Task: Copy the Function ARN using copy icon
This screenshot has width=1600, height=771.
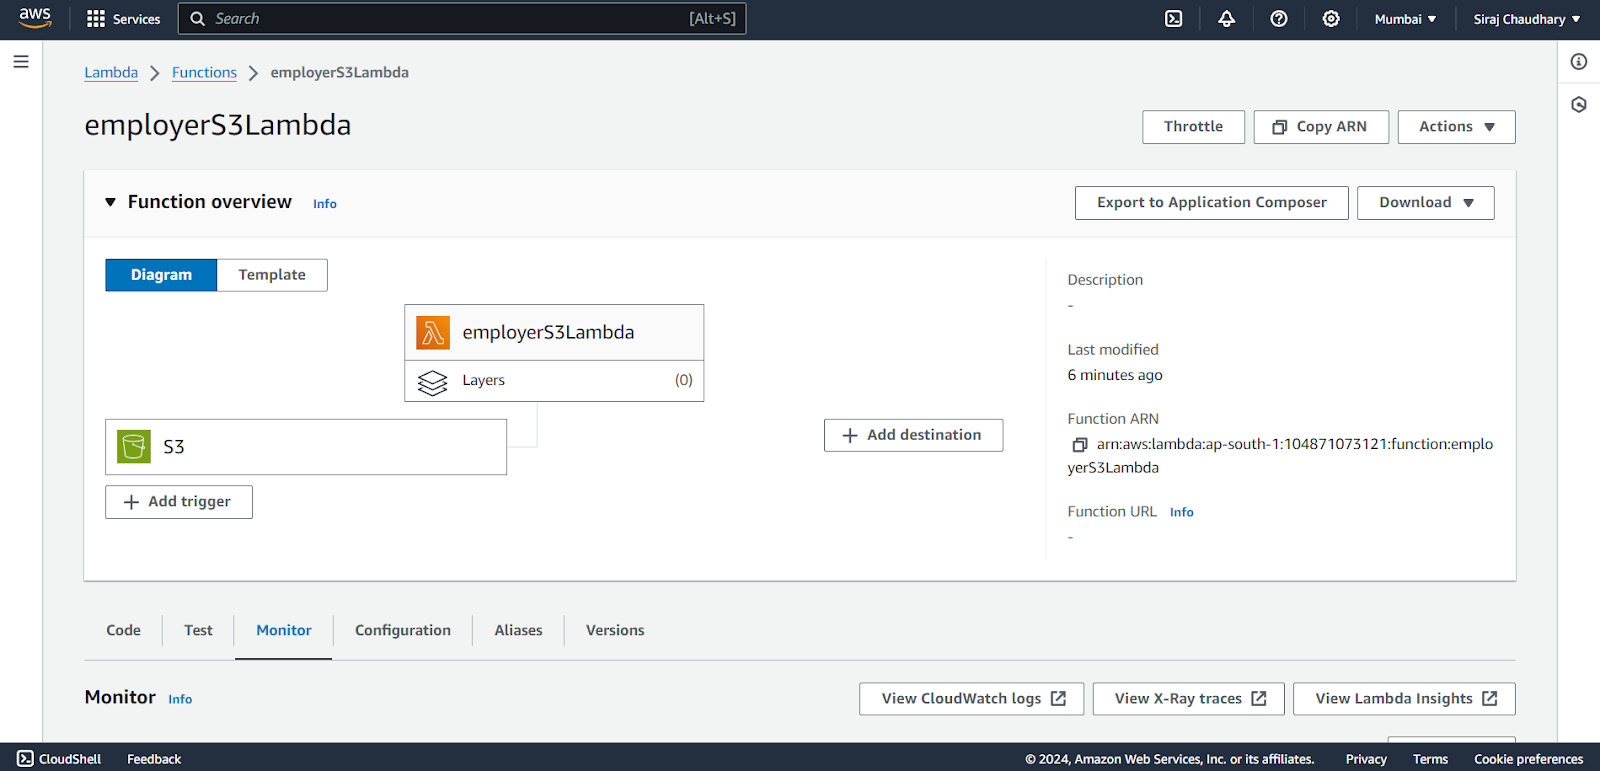Action: (x=1079, y=445)
